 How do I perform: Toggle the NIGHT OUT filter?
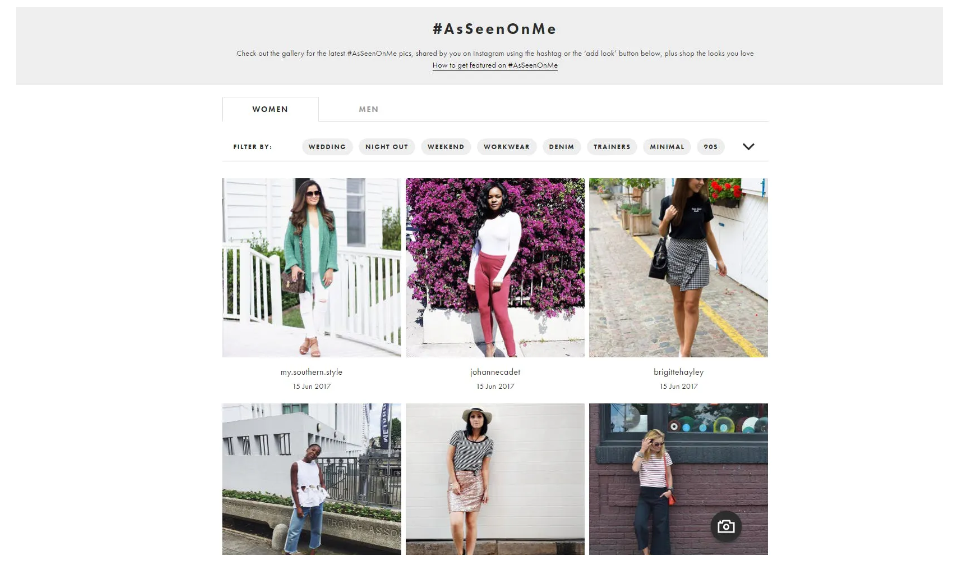pyautogui.click(x=387, y=146)
